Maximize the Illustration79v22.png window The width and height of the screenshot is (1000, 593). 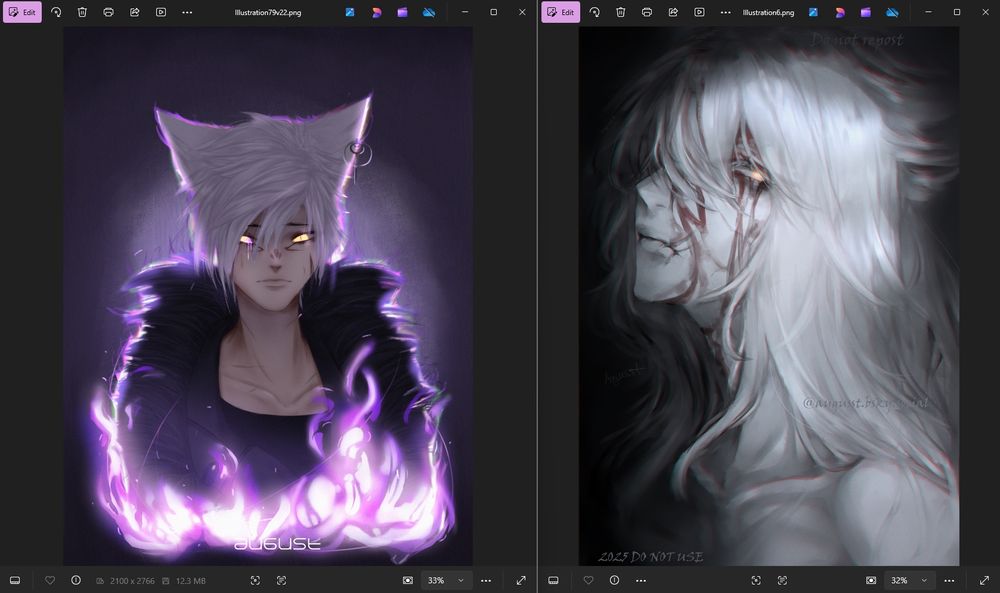494,12
